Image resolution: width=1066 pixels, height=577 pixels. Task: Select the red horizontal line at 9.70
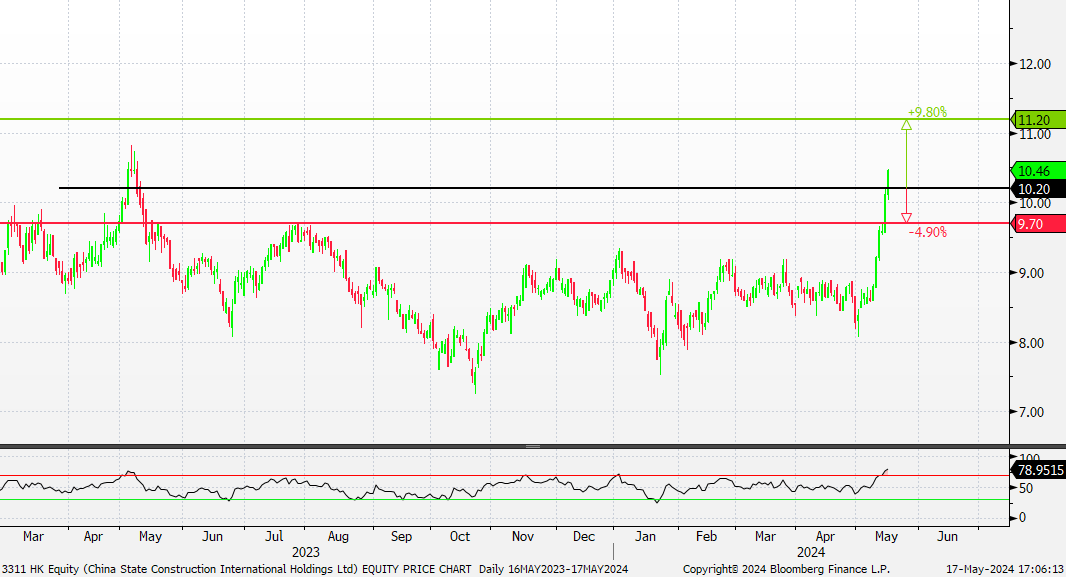(x=504, y=223)
